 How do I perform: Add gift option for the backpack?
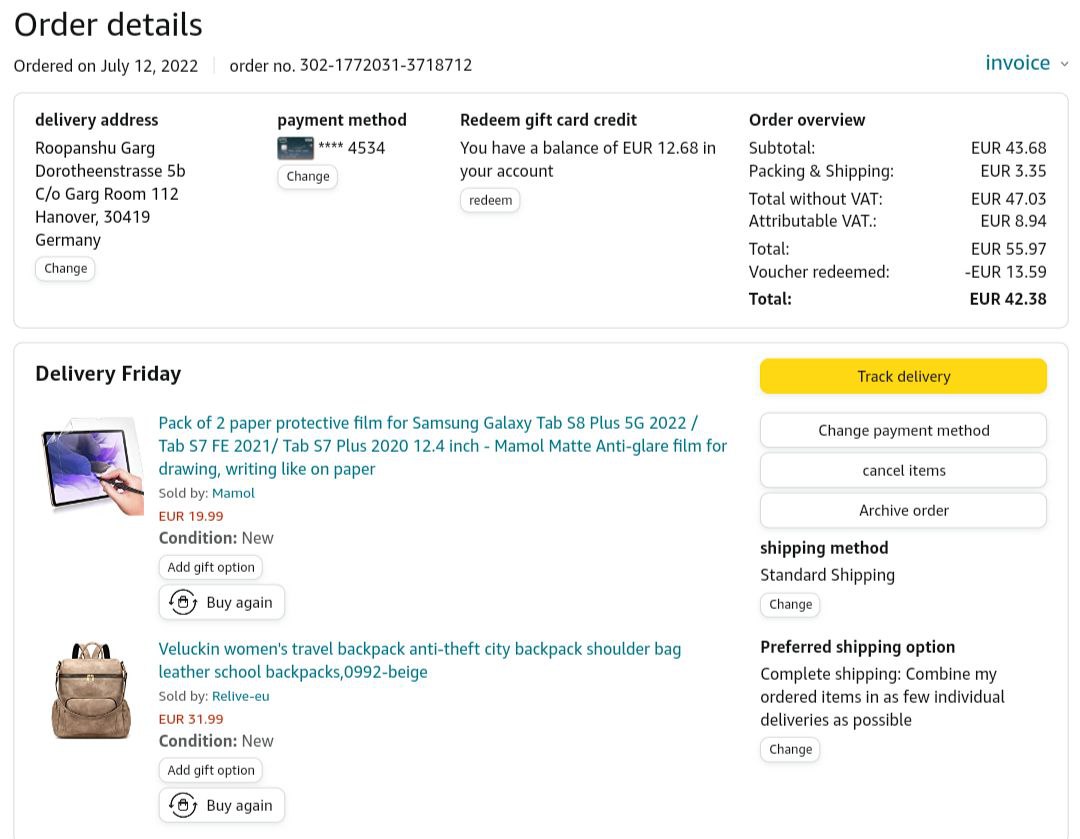coord(211,770)
